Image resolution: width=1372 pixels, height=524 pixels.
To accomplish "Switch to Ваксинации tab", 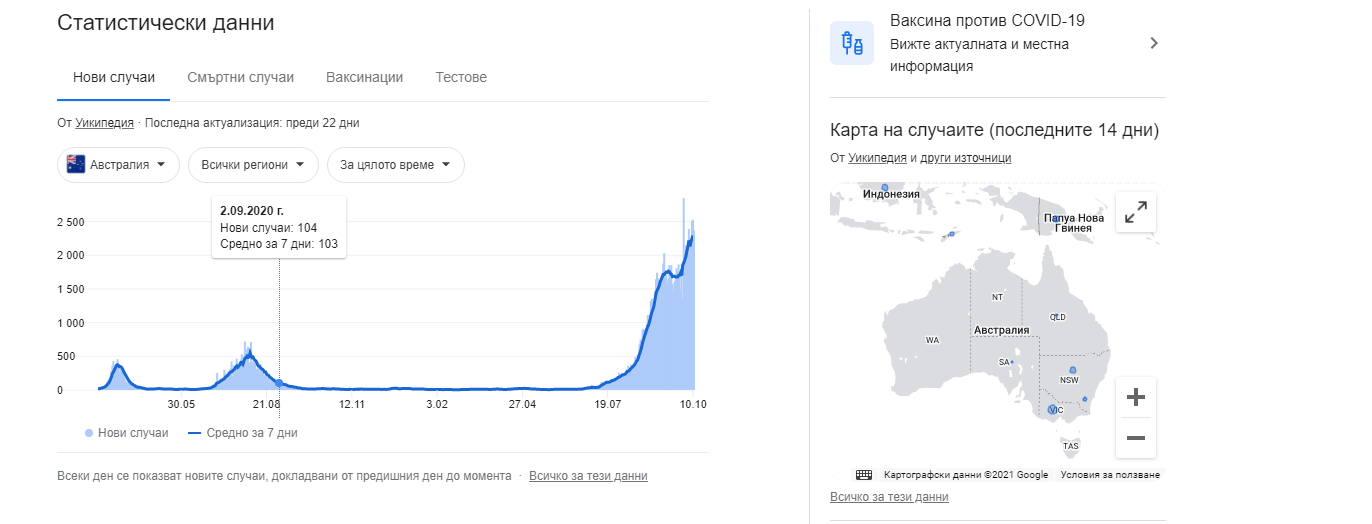I will pos(364,77).
